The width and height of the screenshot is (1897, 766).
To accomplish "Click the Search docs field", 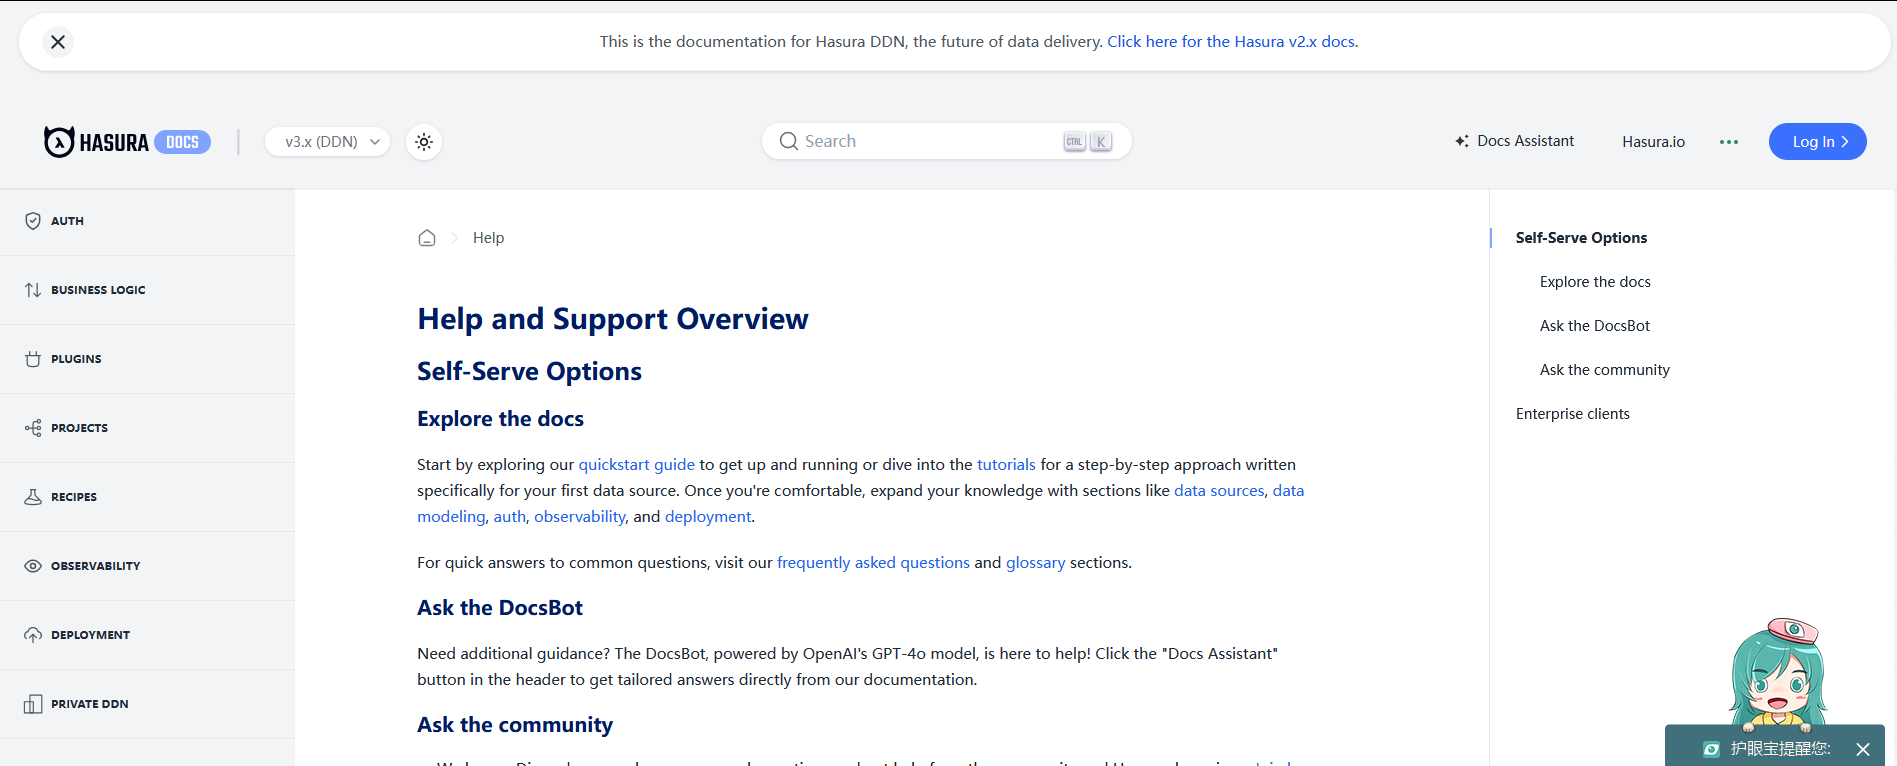I will (946, 141).
